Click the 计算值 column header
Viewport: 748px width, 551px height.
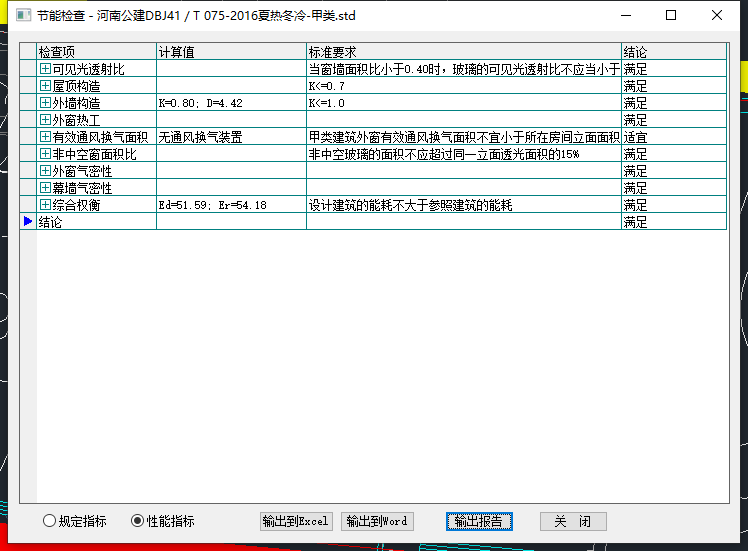[x=230, y=51]
